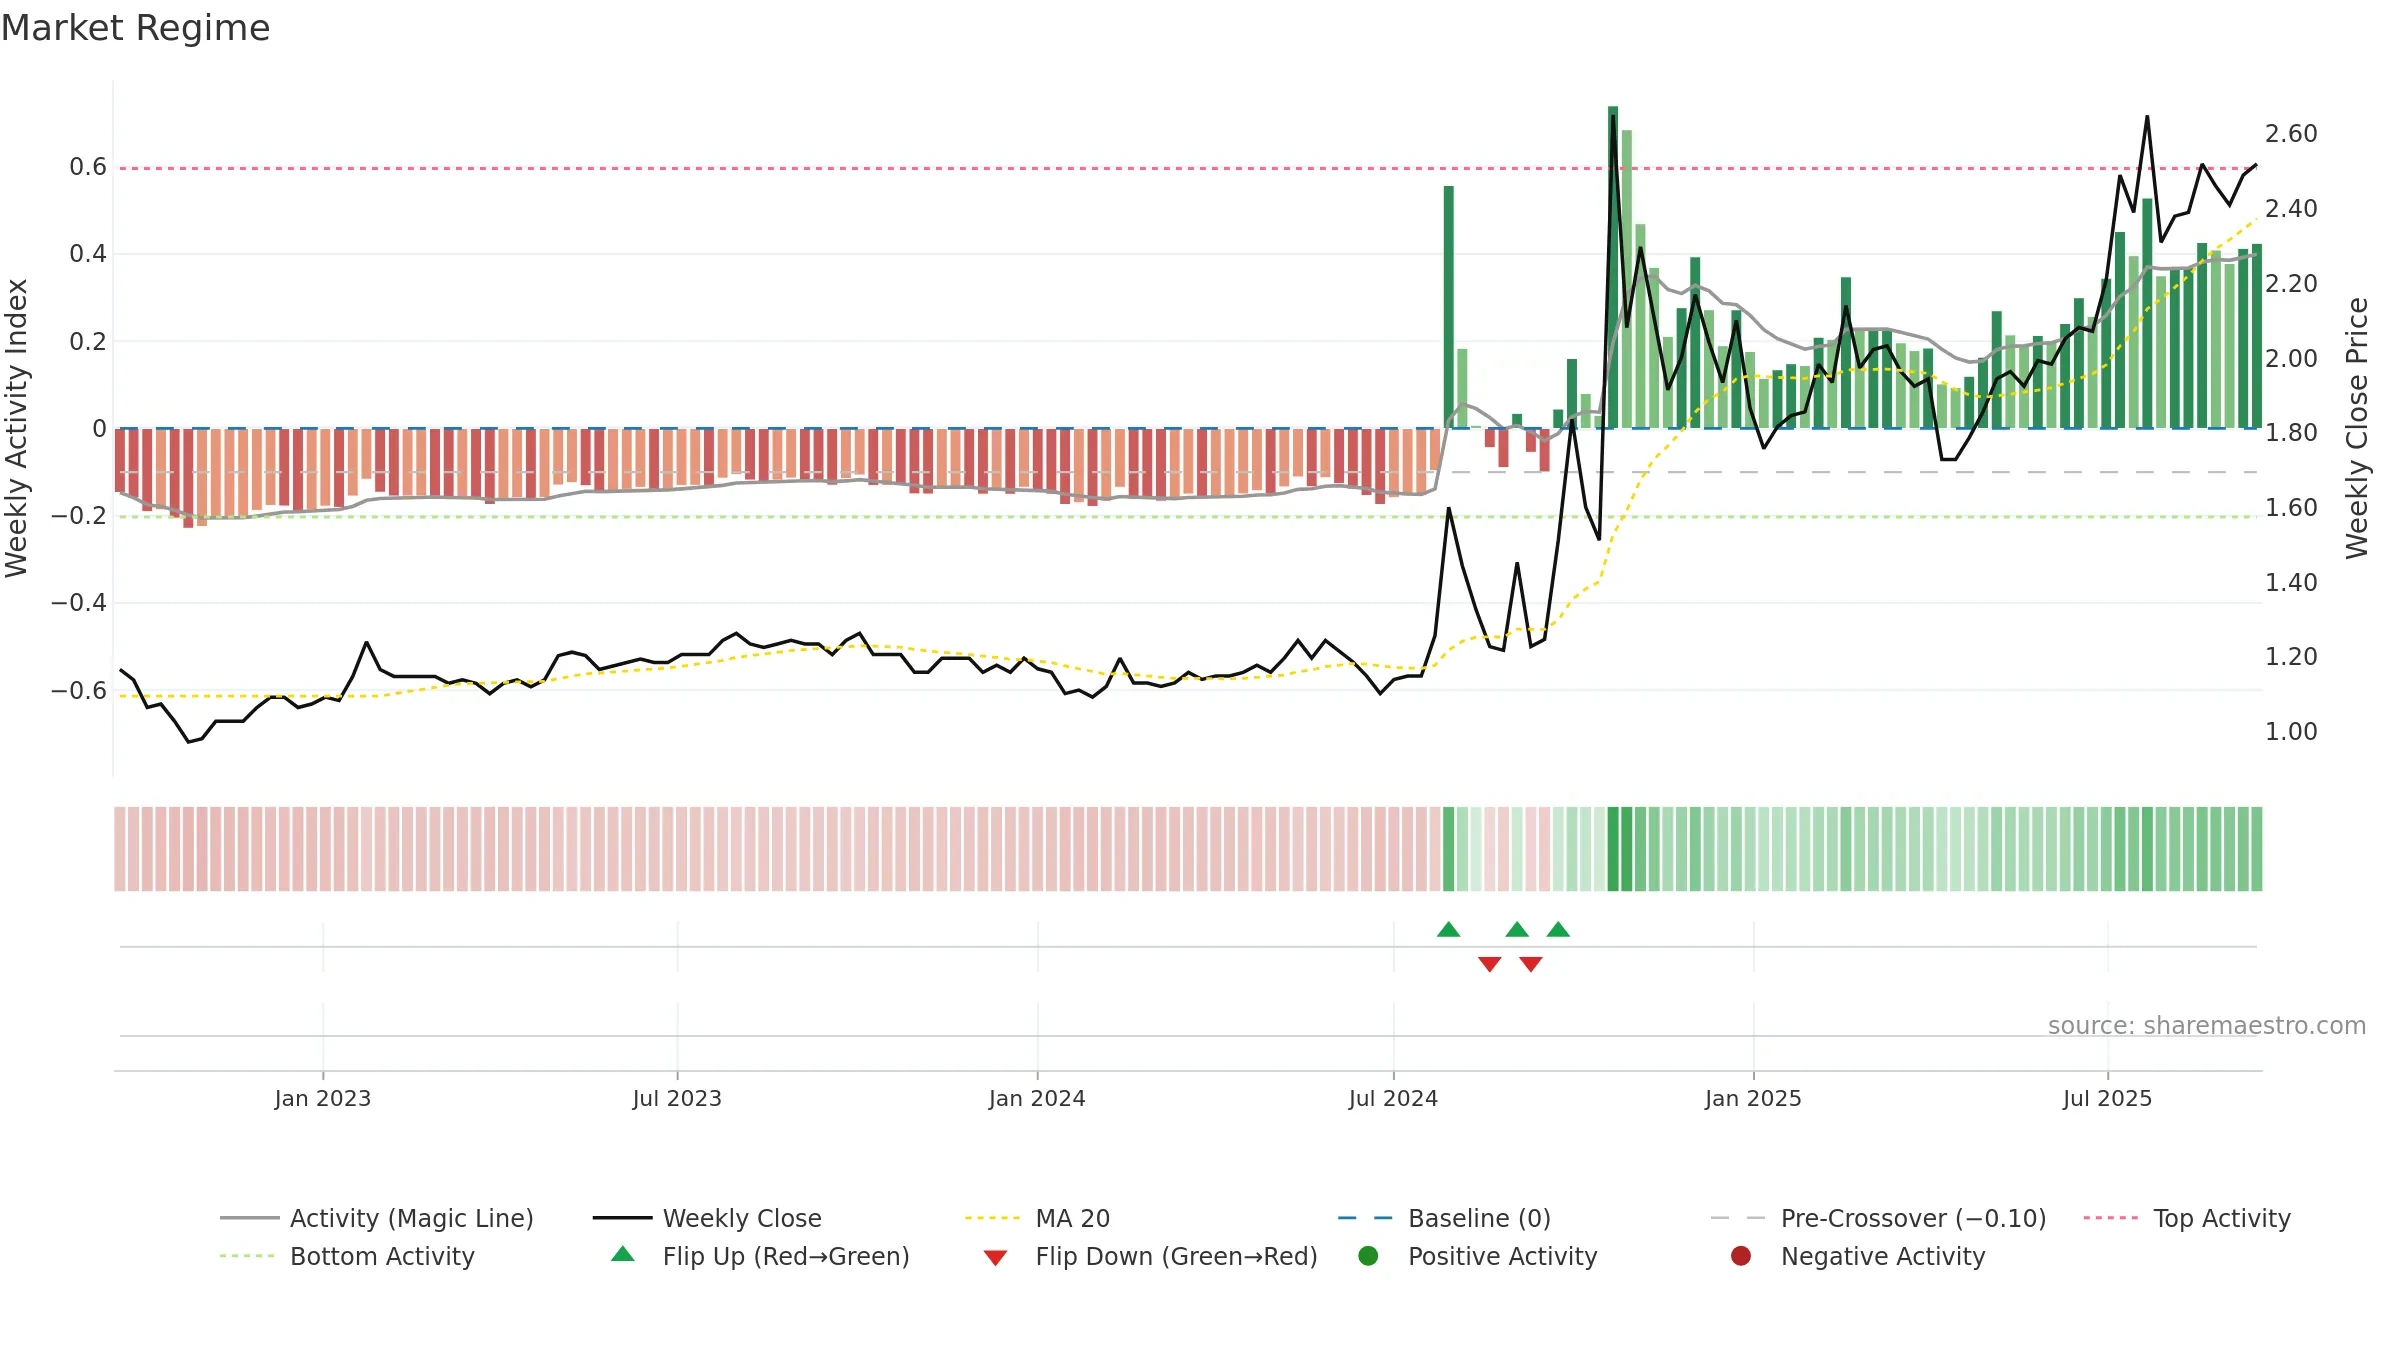Click the Weekly Activity Index axis title
The height and width of the screenshot is (1350, 2400).
(17, 428)
